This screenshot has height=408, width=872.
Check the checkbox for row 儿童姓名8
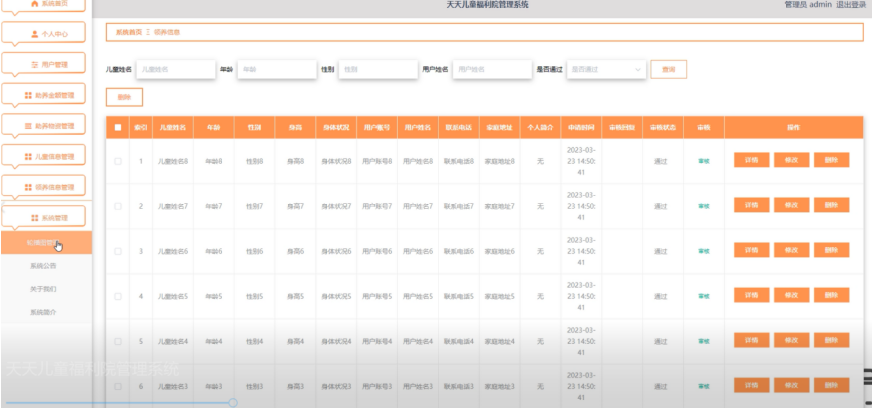click(x=118, y=161)
